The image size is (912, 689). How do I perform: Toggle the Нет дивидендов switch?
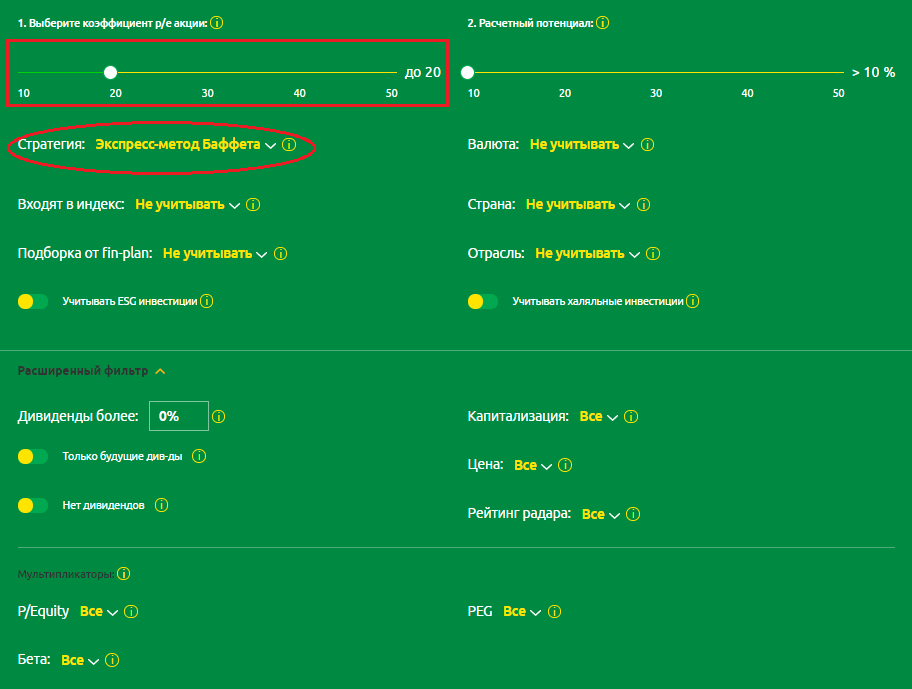[x=33, y=506]
